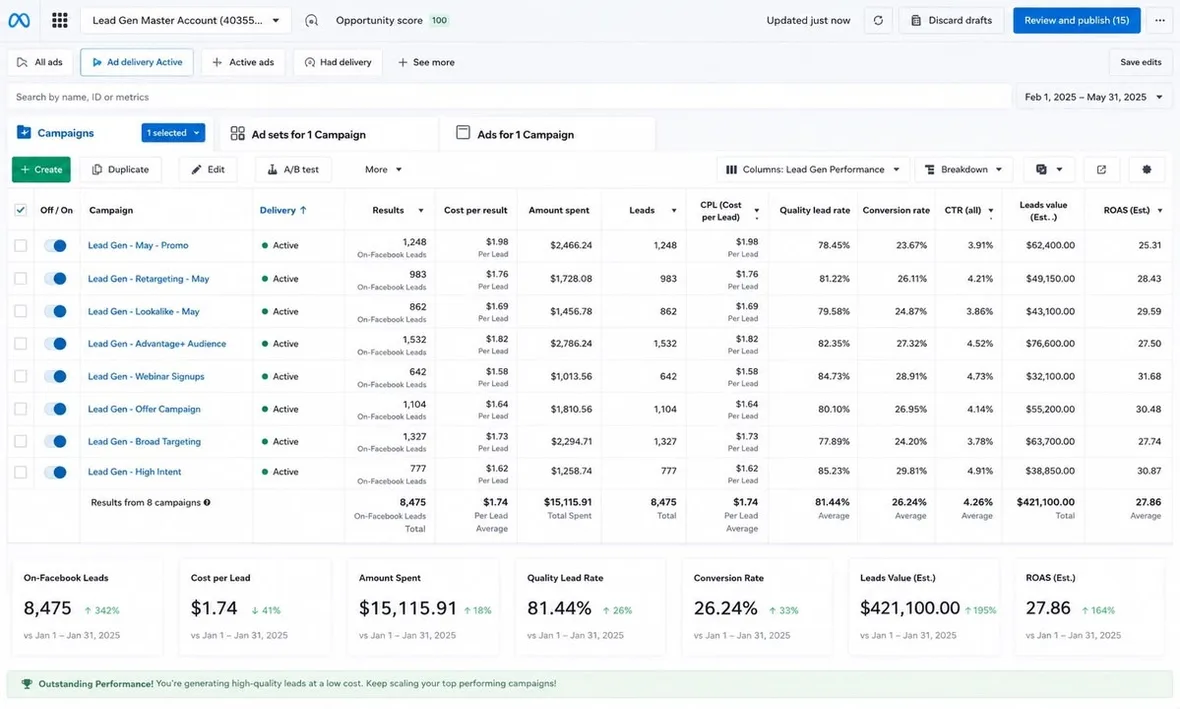Image resolution: width=1180 pixels, height=709 pixels.
Task: Click the search by name, ID or metrics field
Action: 509,96
